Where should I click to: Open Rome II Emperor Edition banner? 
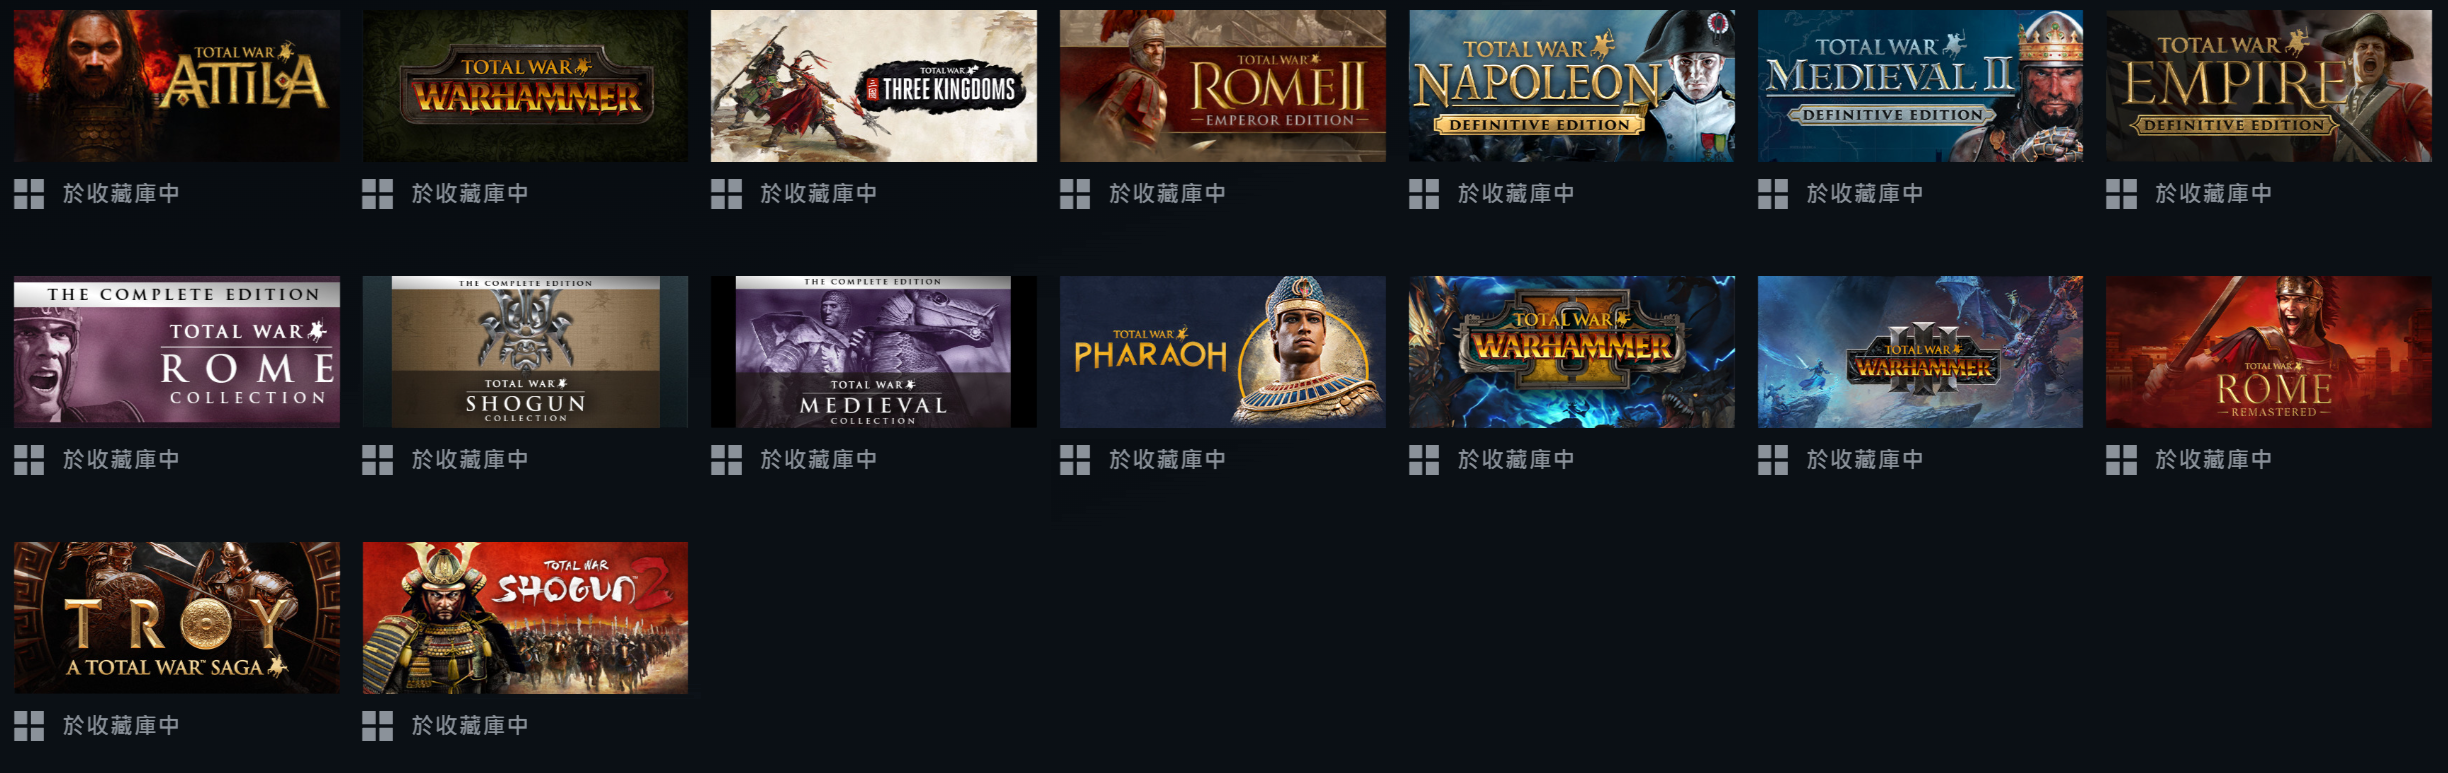pos(1223,86)
